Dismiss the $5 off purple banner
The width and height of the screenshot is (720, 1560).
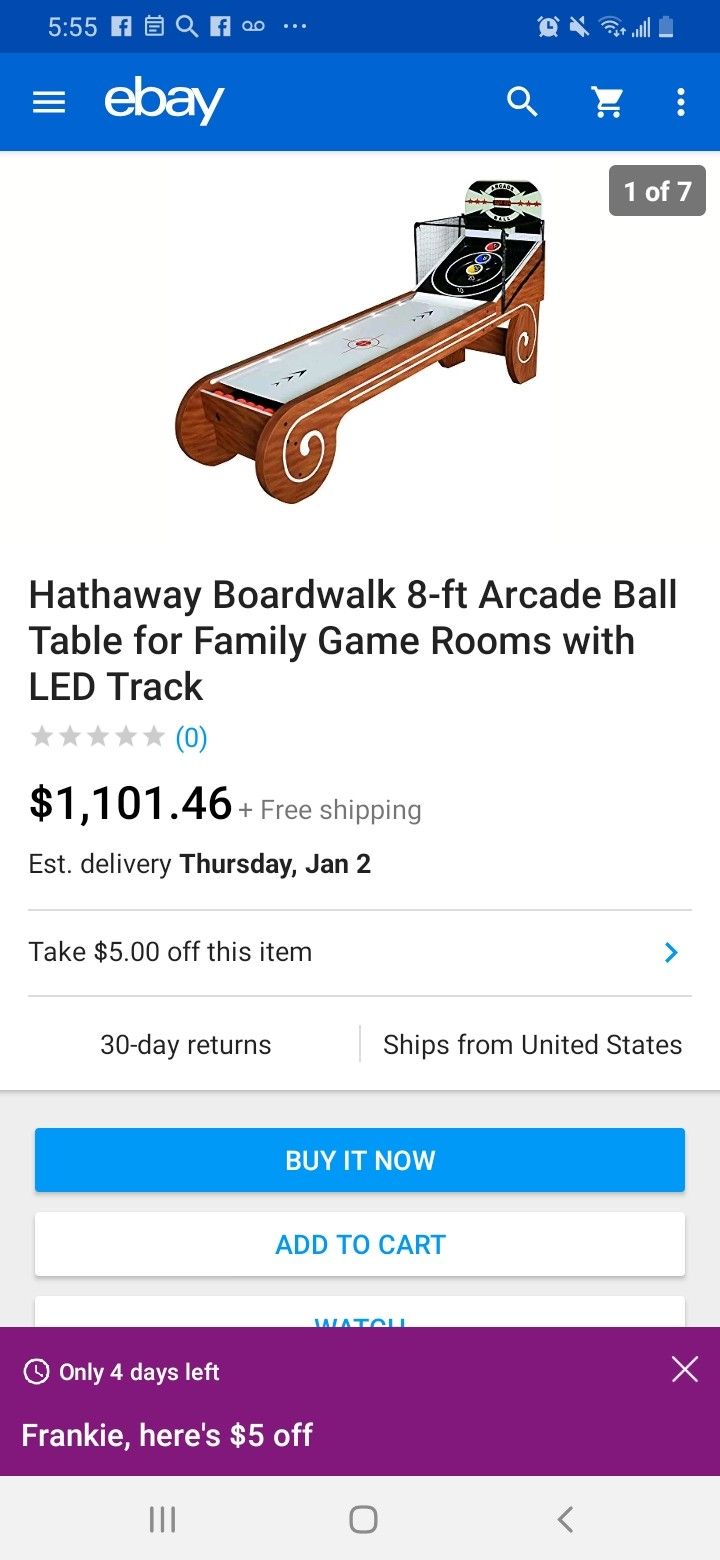point(685,1369)
